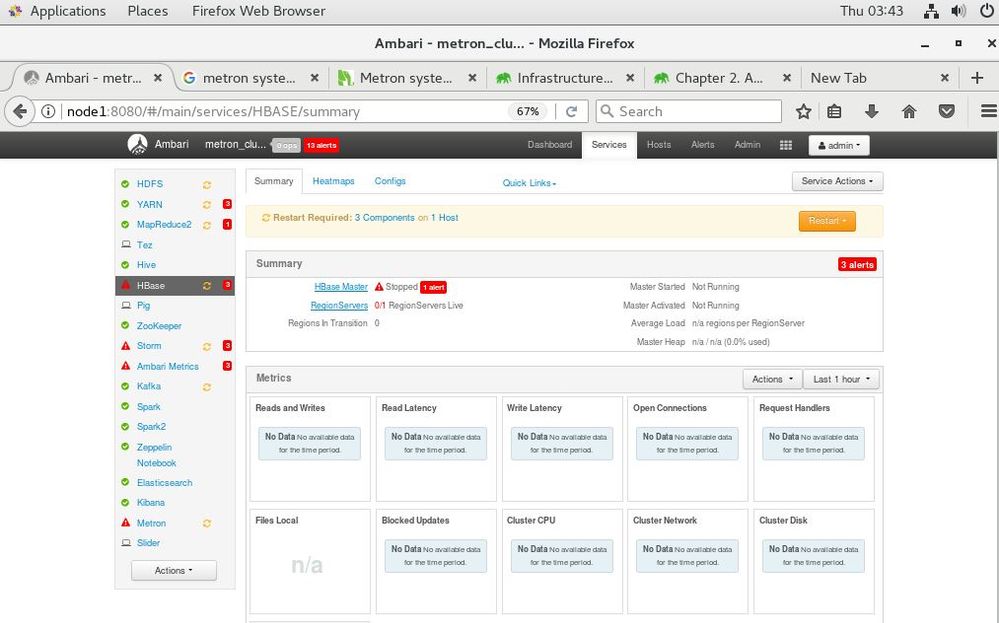The height and width of the screenshot is (623, 999).
Task: Select Hive service in sidebar
Action: [146, 264]
